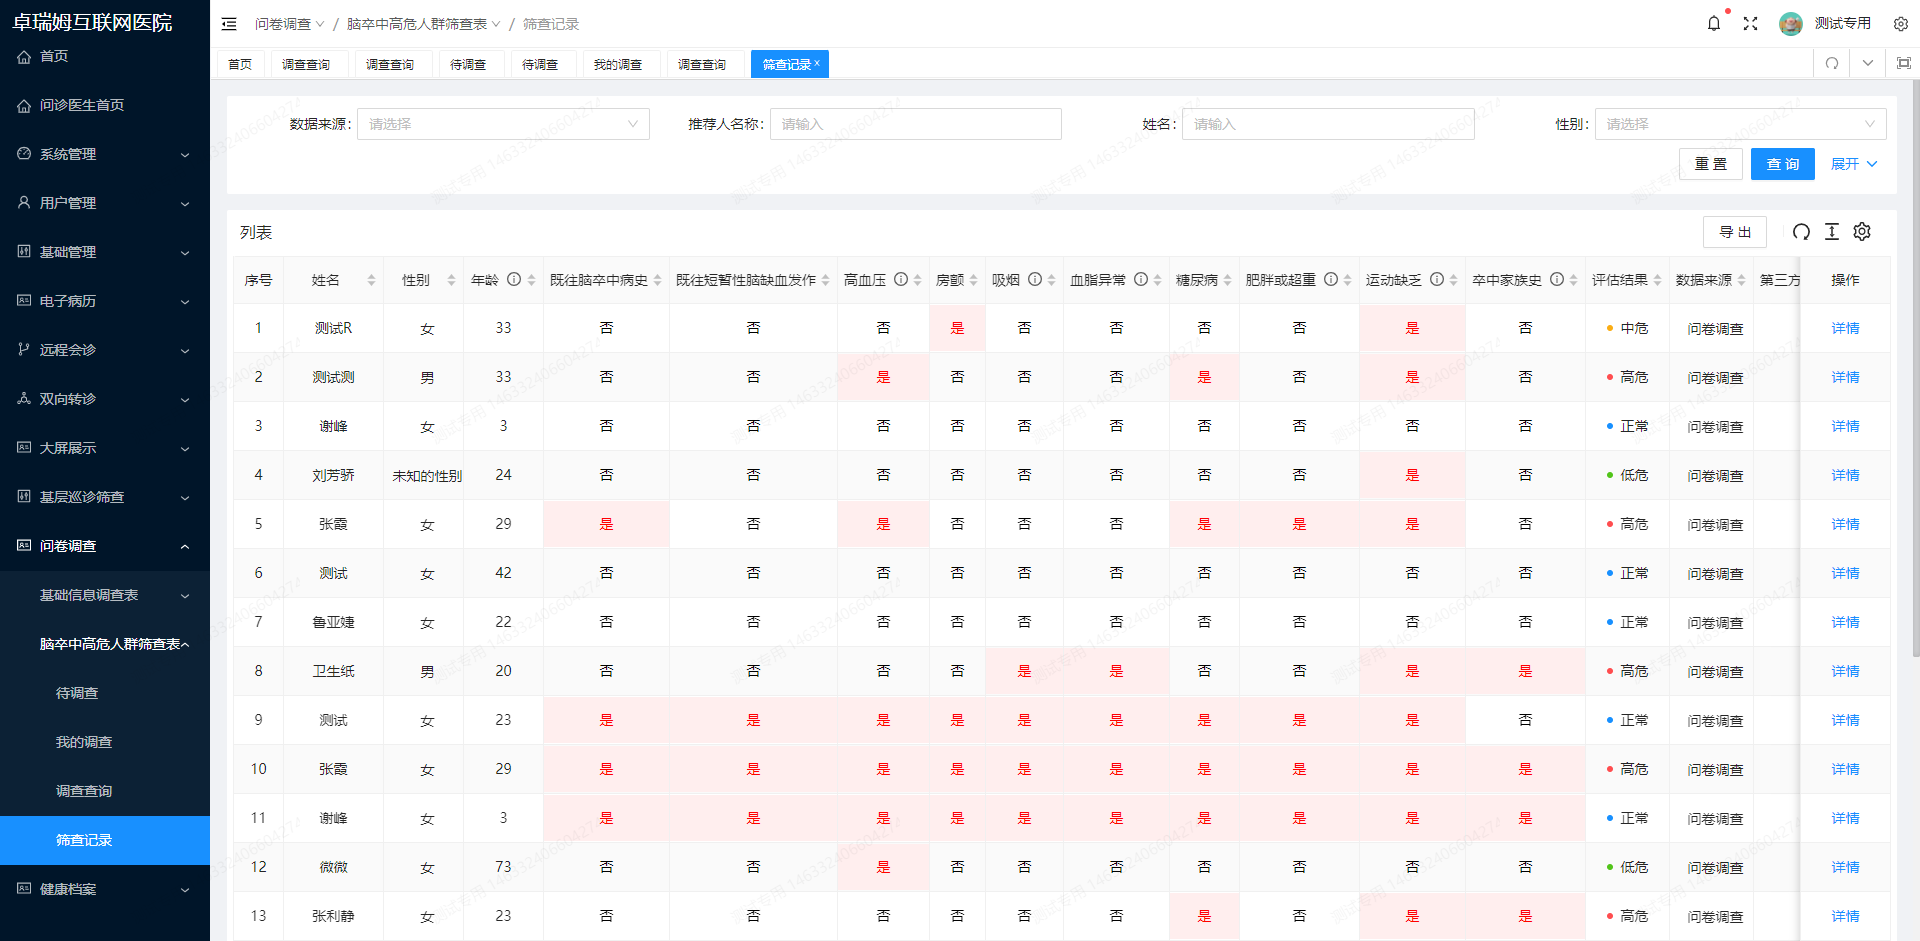The width and height of the screenshot is (1920, 941).
Task: Open 问卷调查 breadcrumb dropdown
Action: pos(289,24)
